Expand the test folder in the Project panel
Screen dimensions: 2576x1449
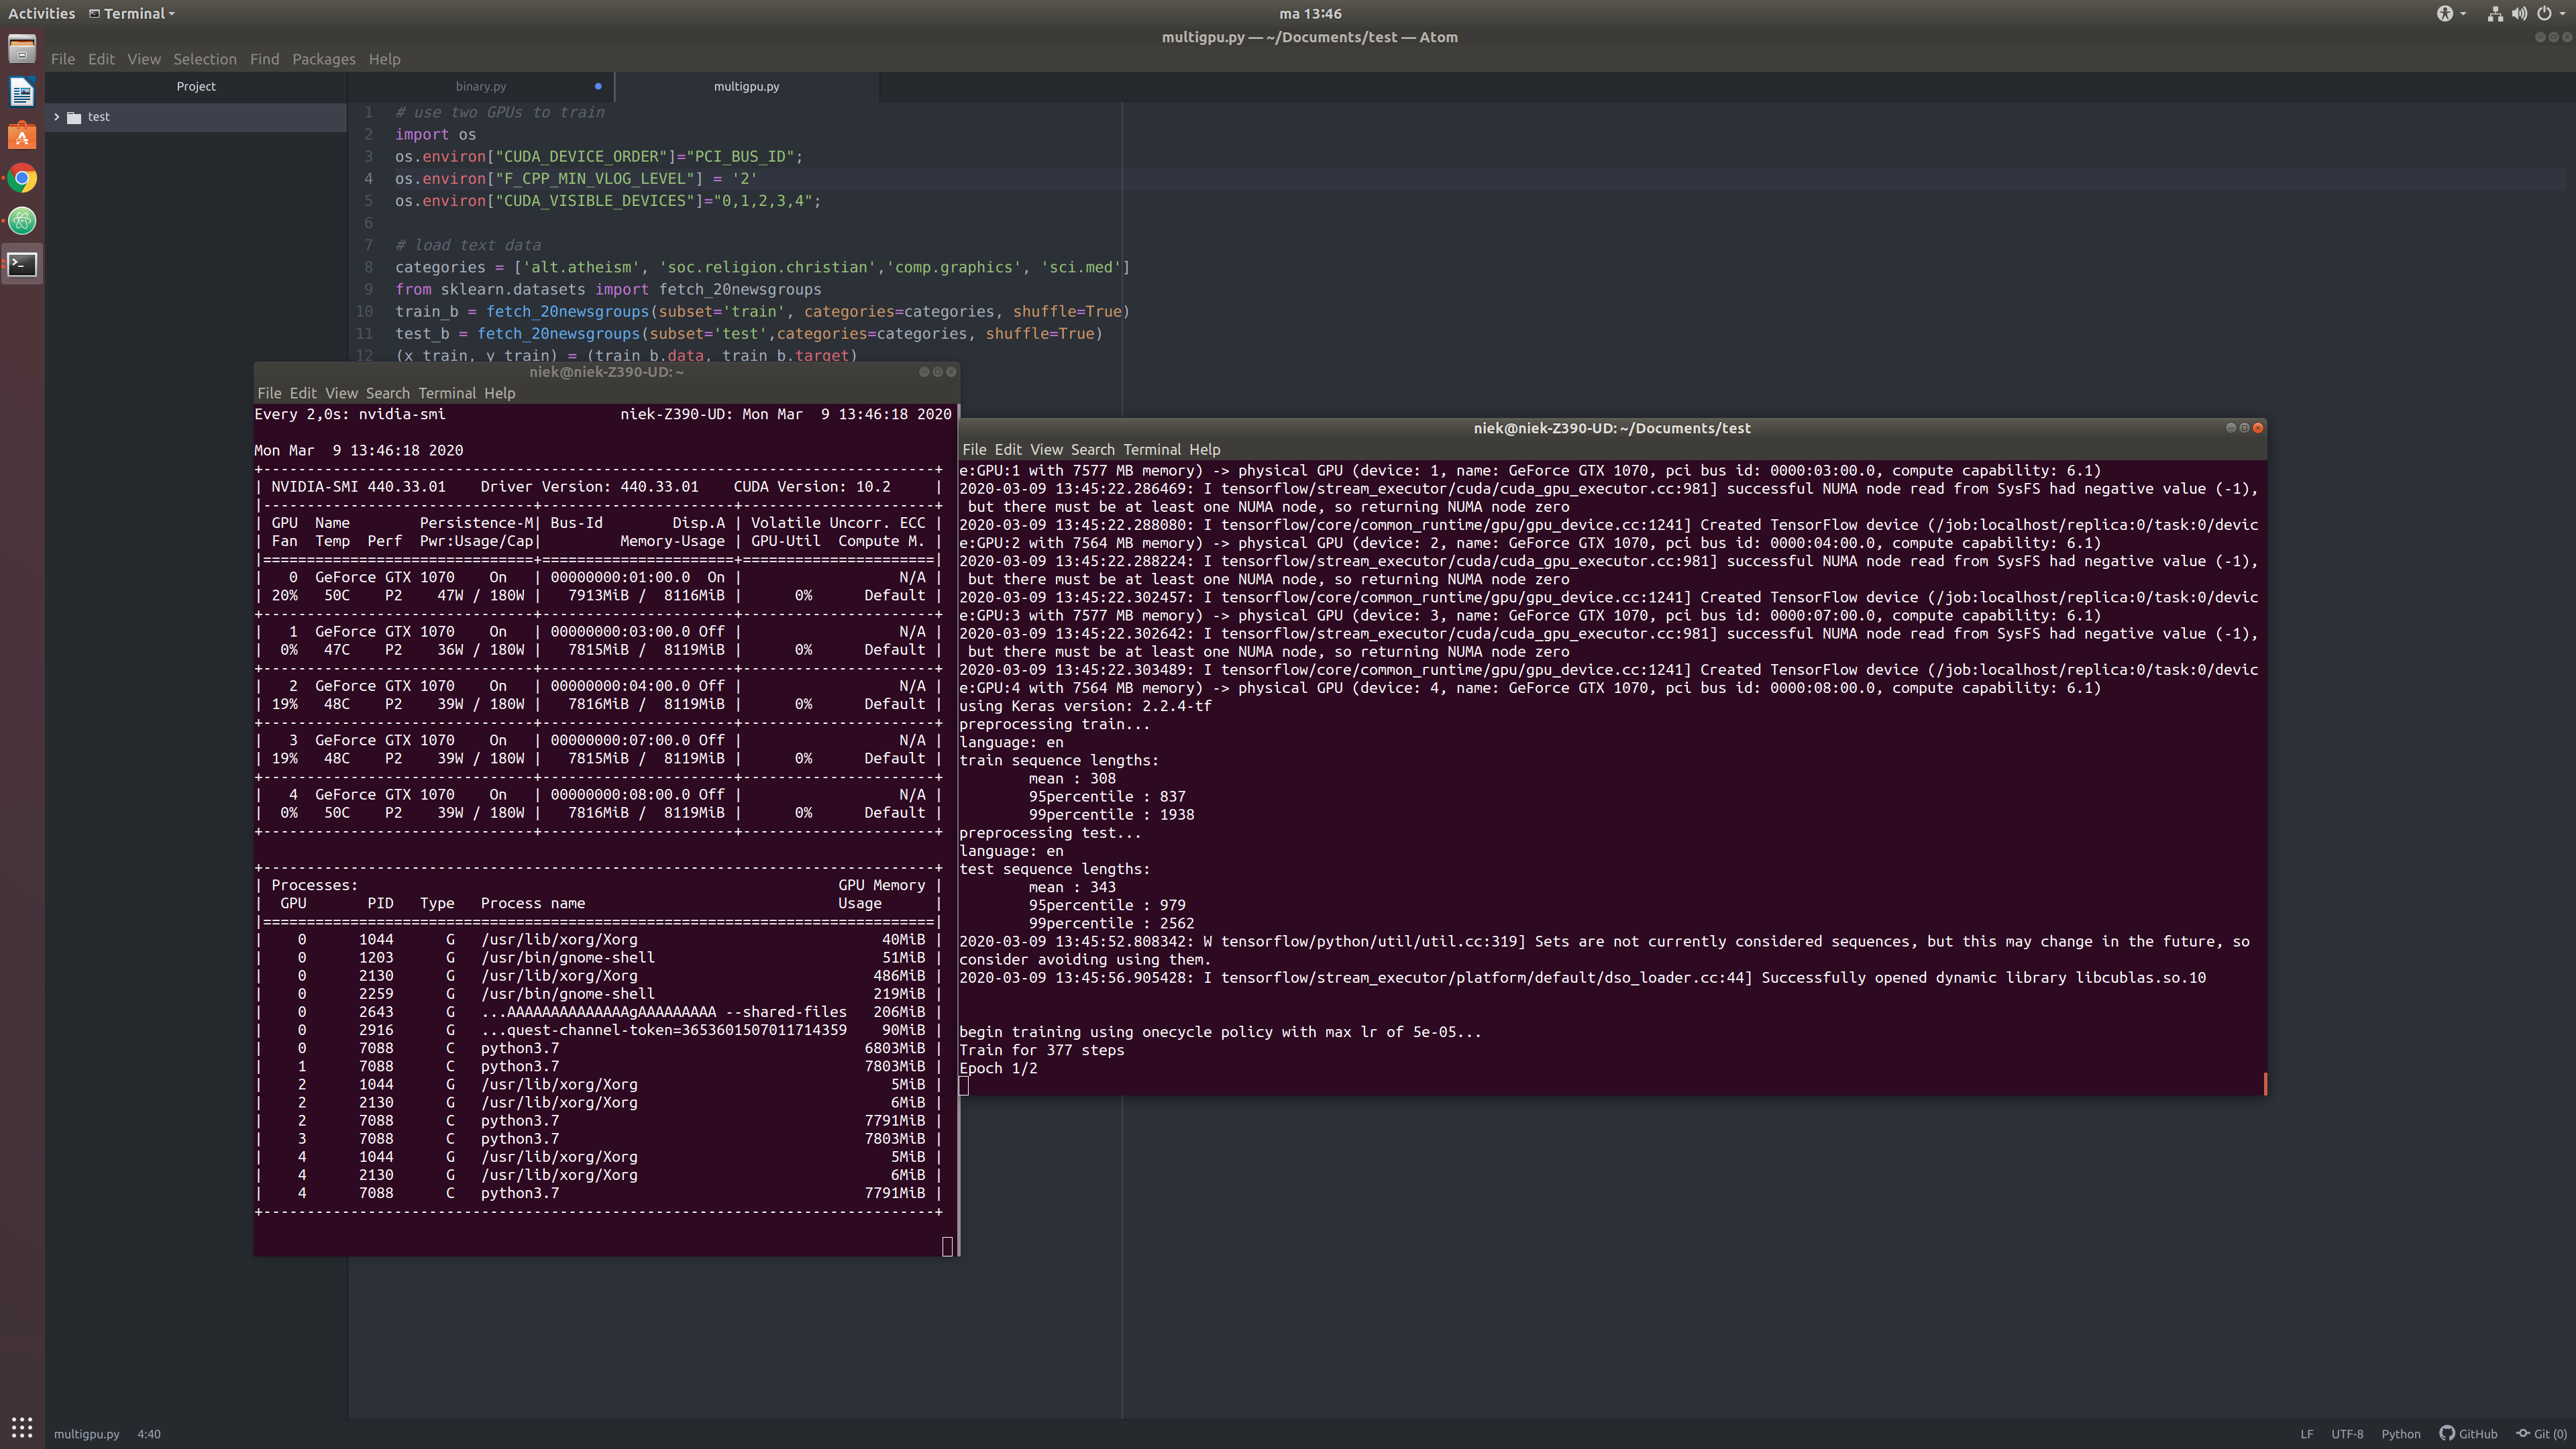pos(57,117)
